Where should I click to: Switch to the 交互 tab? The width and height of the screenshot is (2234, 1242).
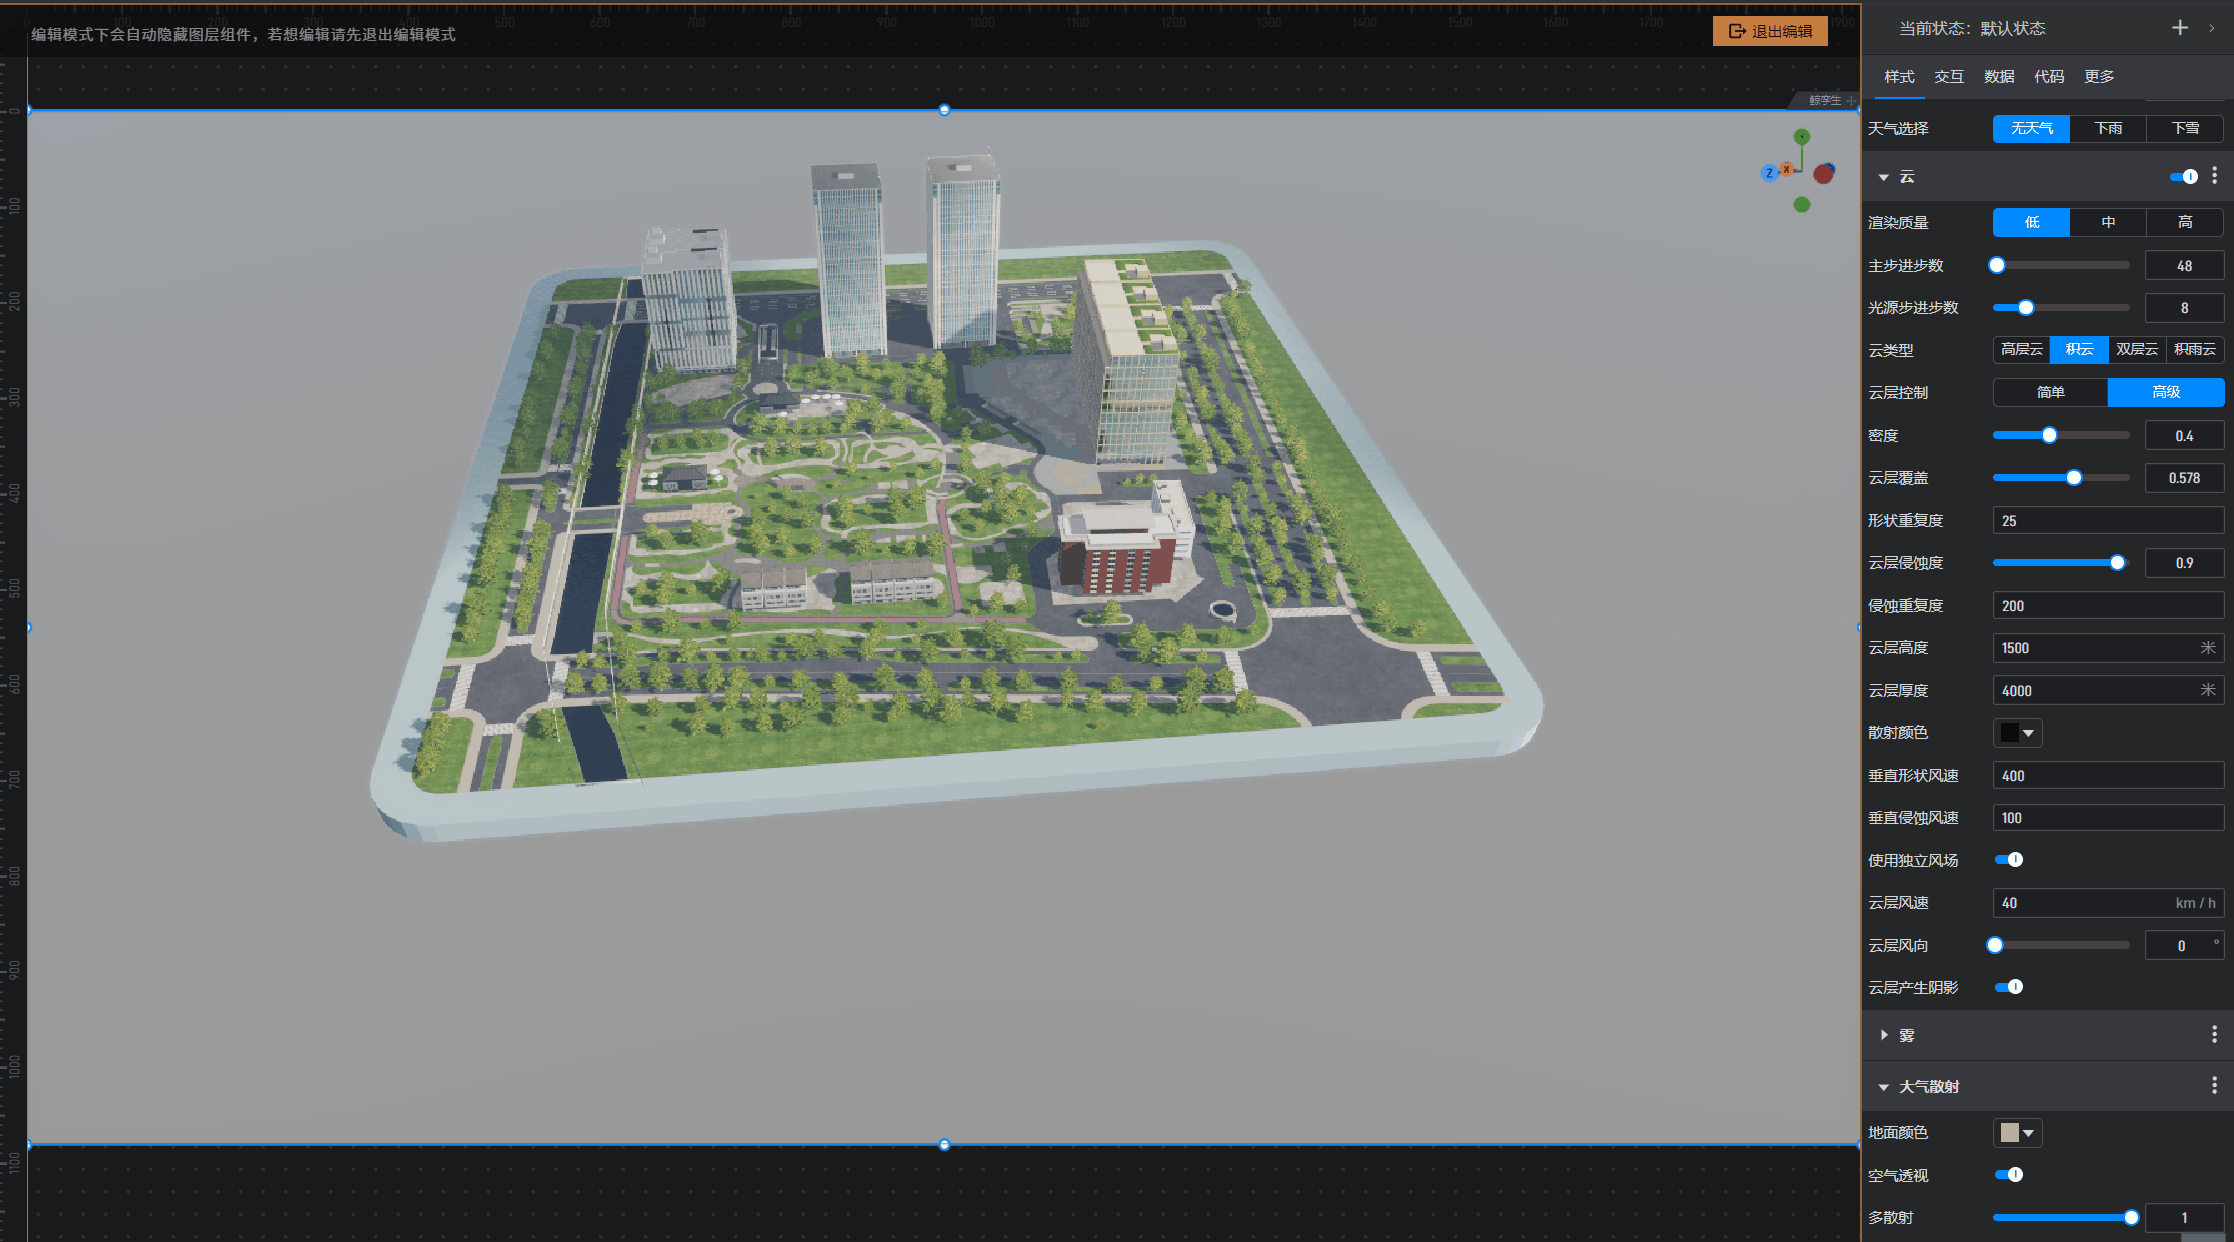(1948, 77)
